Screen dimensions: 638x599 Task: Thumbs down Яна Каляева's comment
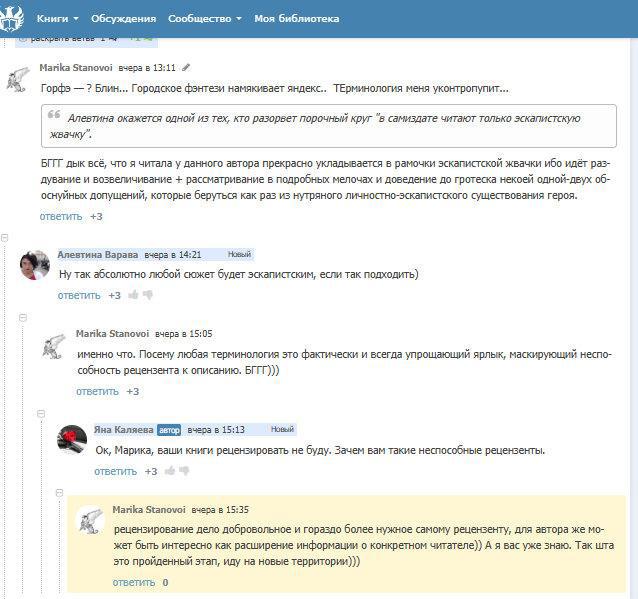coord(183,471)
